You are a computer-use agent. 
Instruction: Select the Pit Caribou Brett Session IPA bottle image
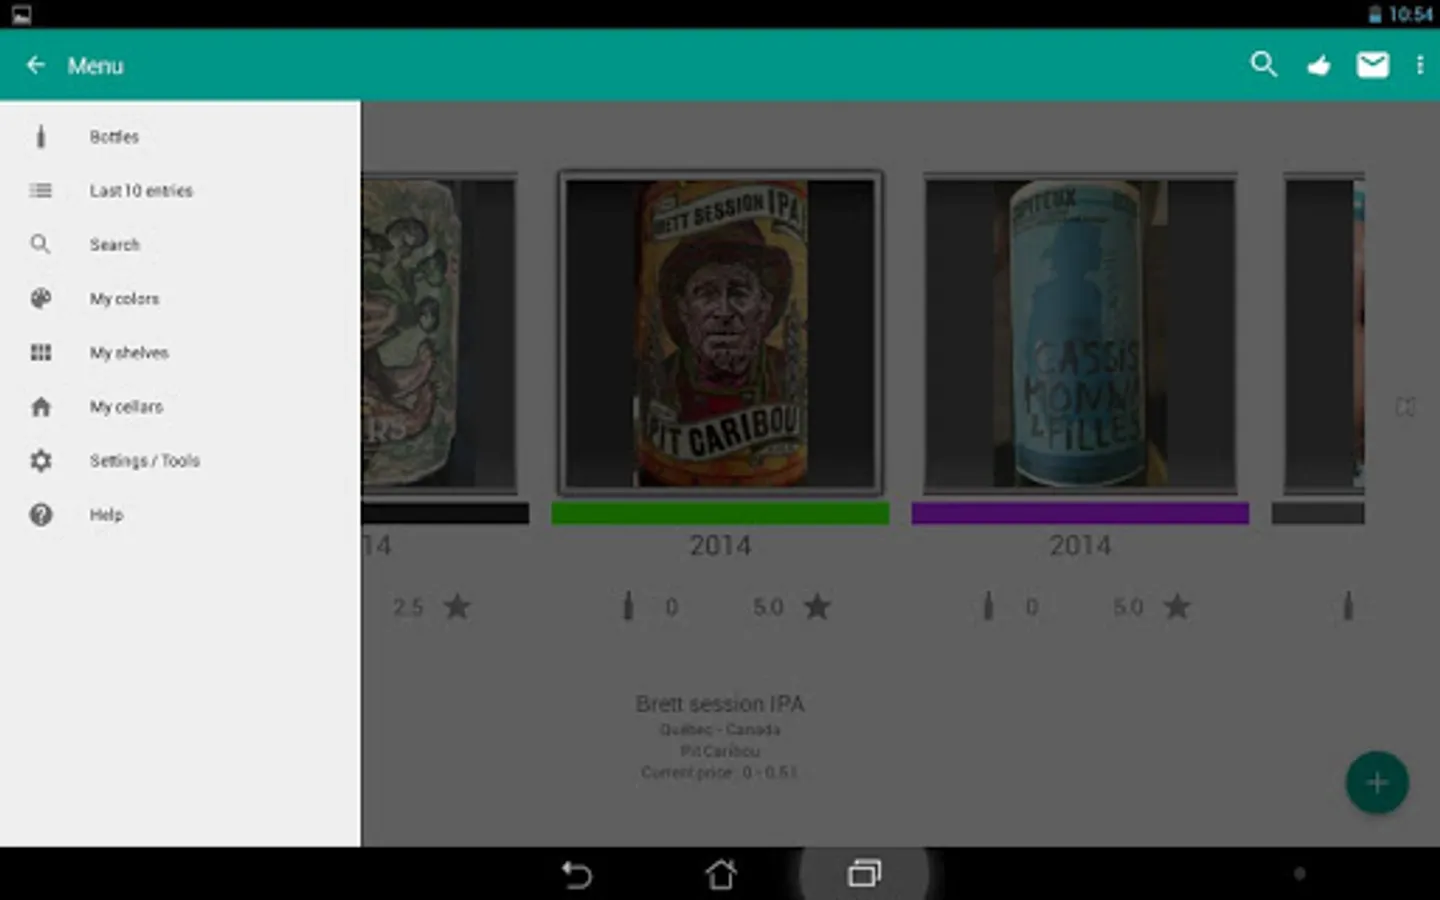coord(720,333)
